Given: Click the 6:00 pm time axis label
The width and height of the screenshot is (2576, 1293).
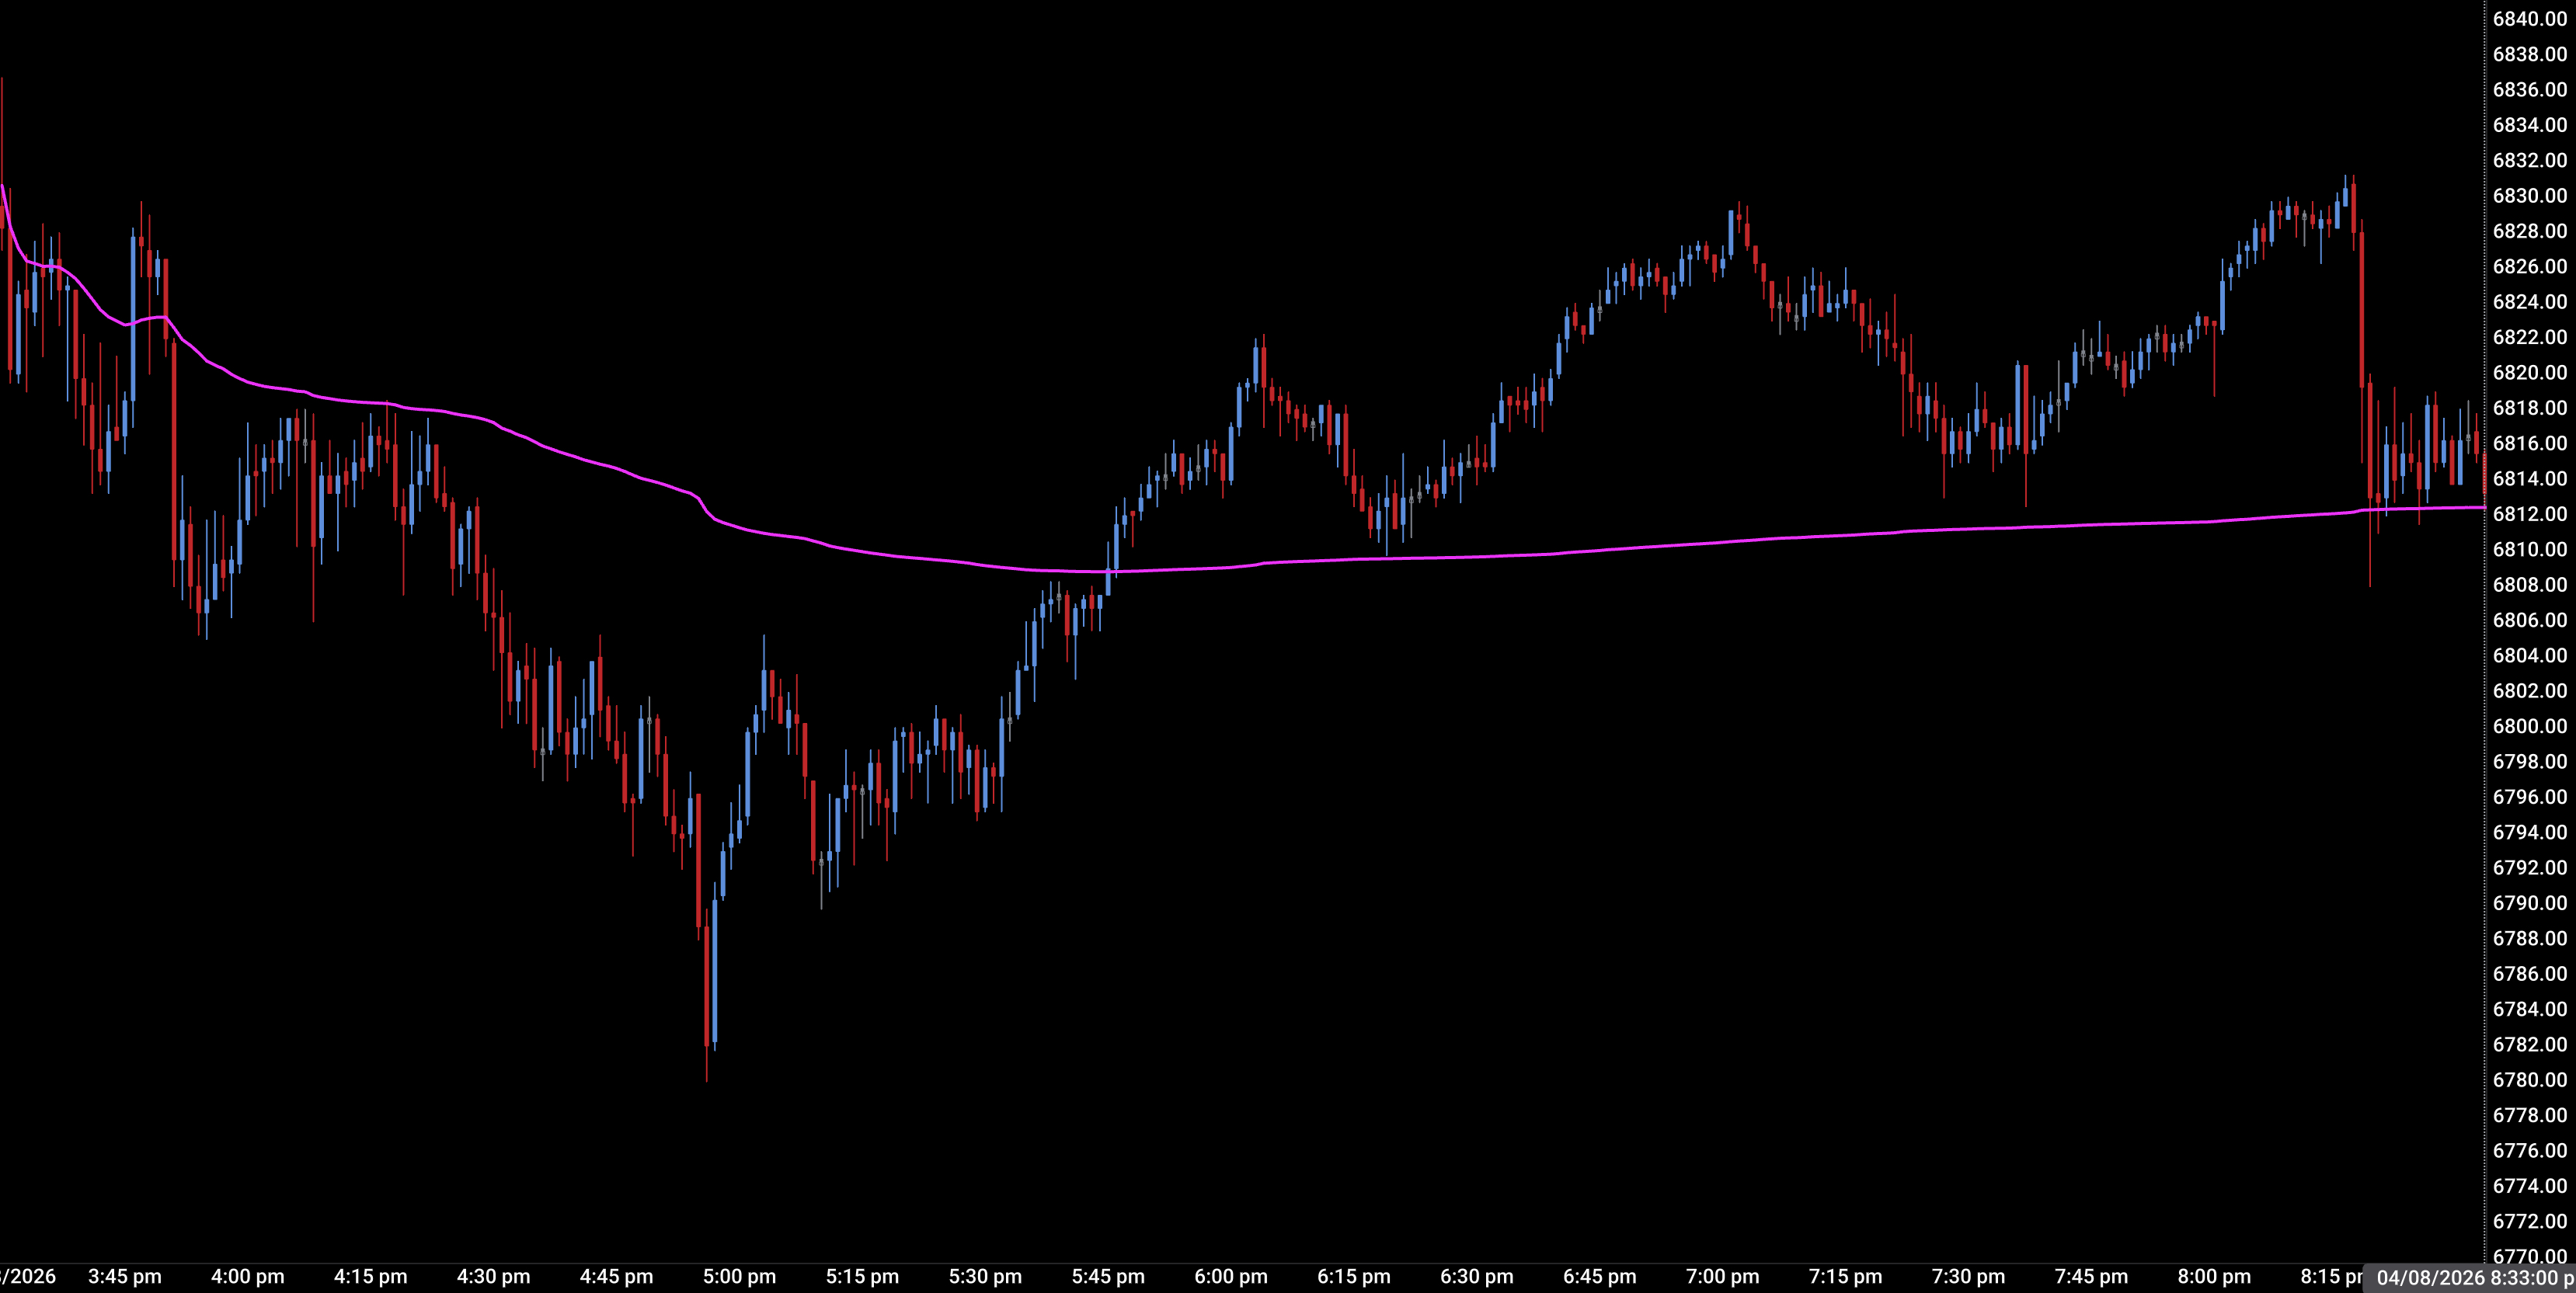Looking at the screenshot, I should coord(1231,1277).
